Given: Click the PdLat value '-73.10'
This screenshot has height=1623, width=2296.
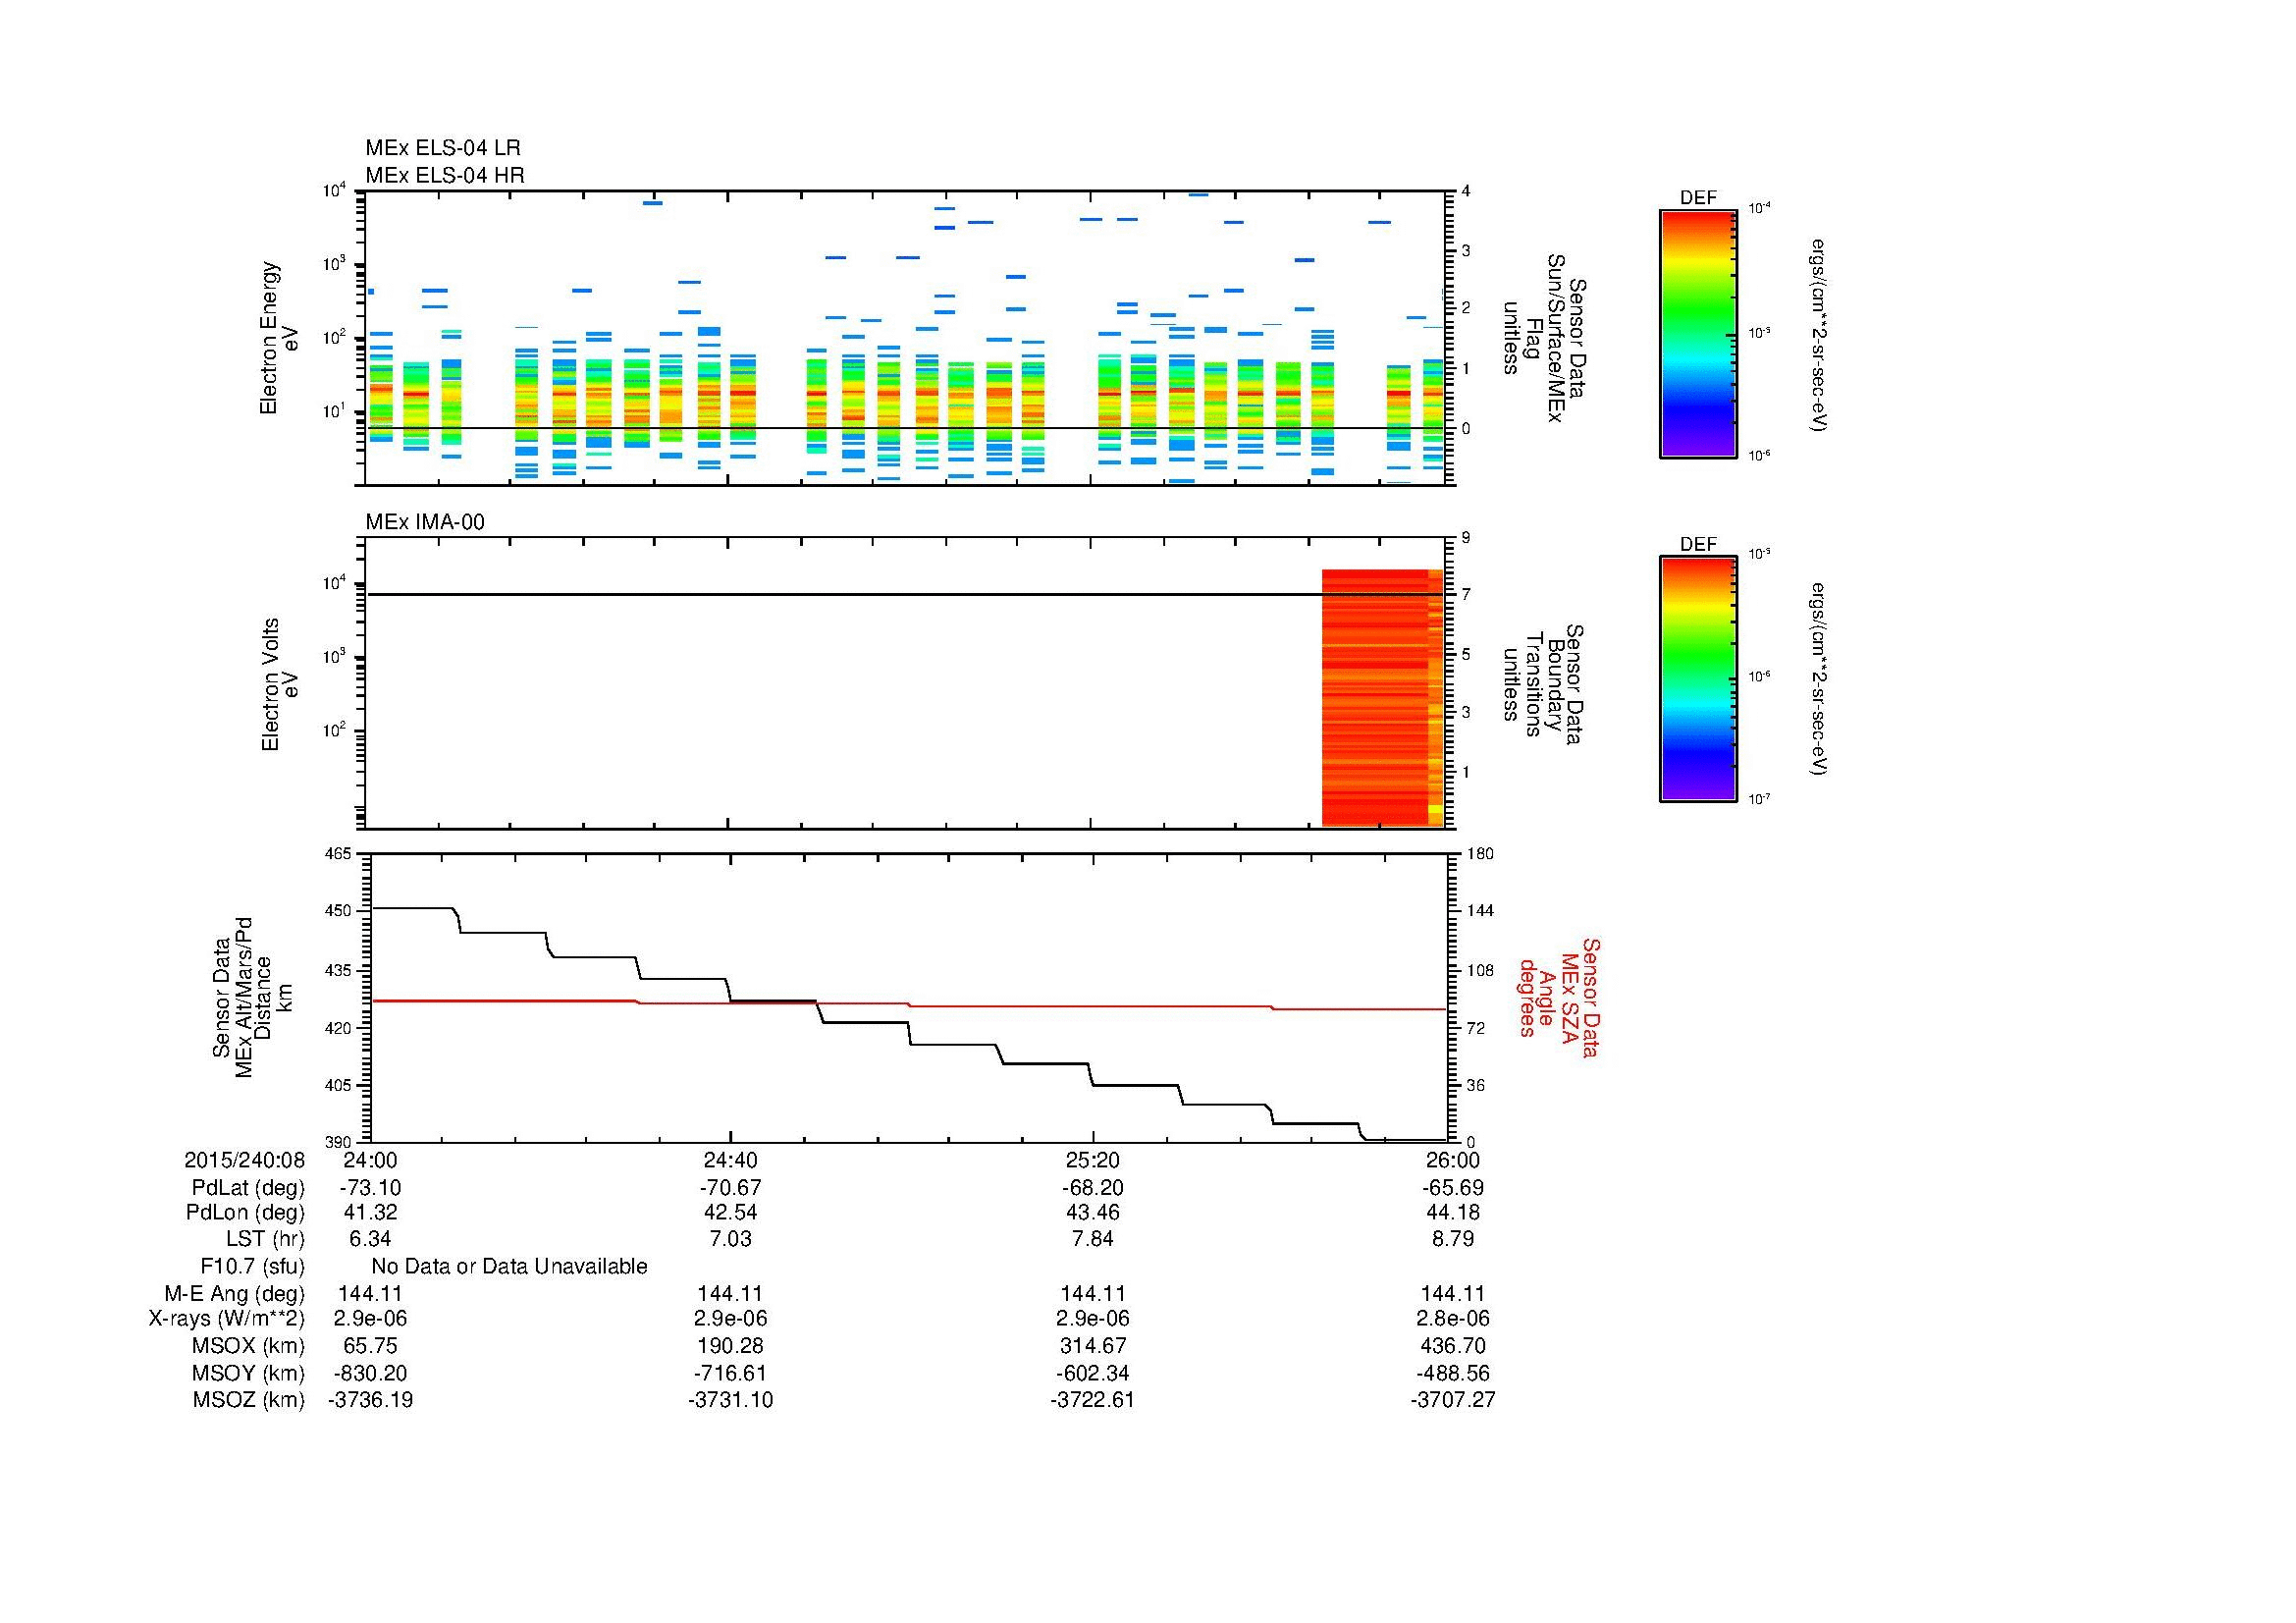Looking at the screenshot, I should click(x=370, y=1188).
